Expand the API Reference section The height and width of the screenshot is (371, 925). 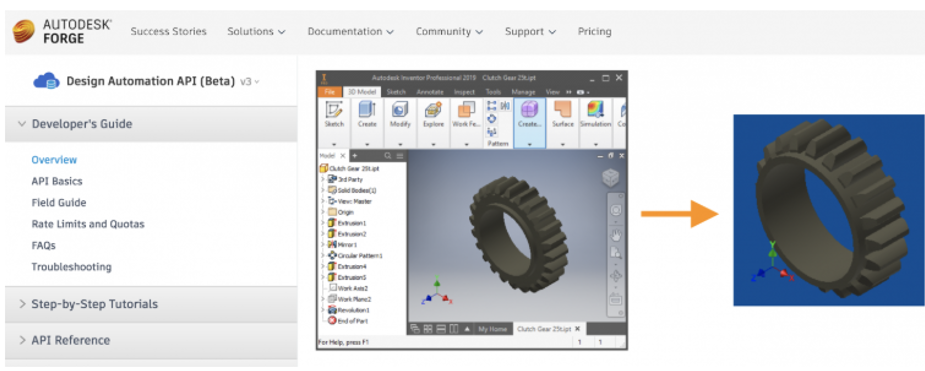tap(151, 340)
